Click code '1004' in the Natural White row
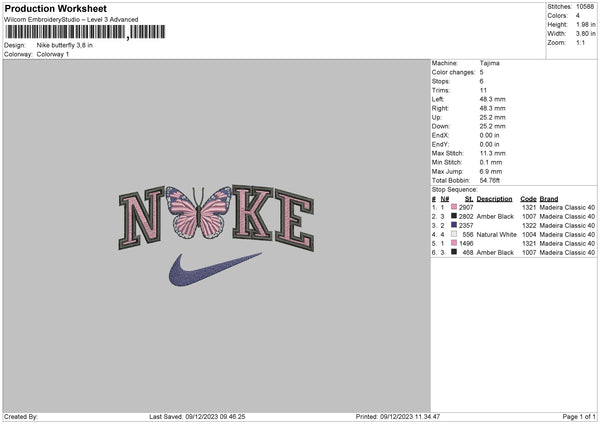The image size is (600, 424). coord(529,235)
